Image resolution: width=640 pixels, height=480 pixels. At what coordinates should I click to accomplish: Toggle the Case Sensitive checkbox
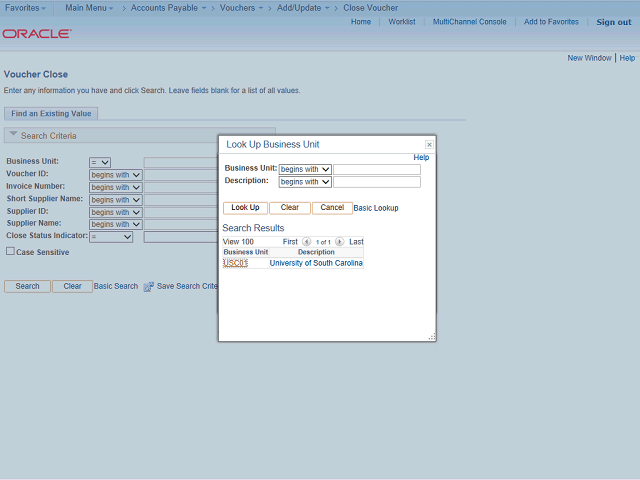coord(10,251)
